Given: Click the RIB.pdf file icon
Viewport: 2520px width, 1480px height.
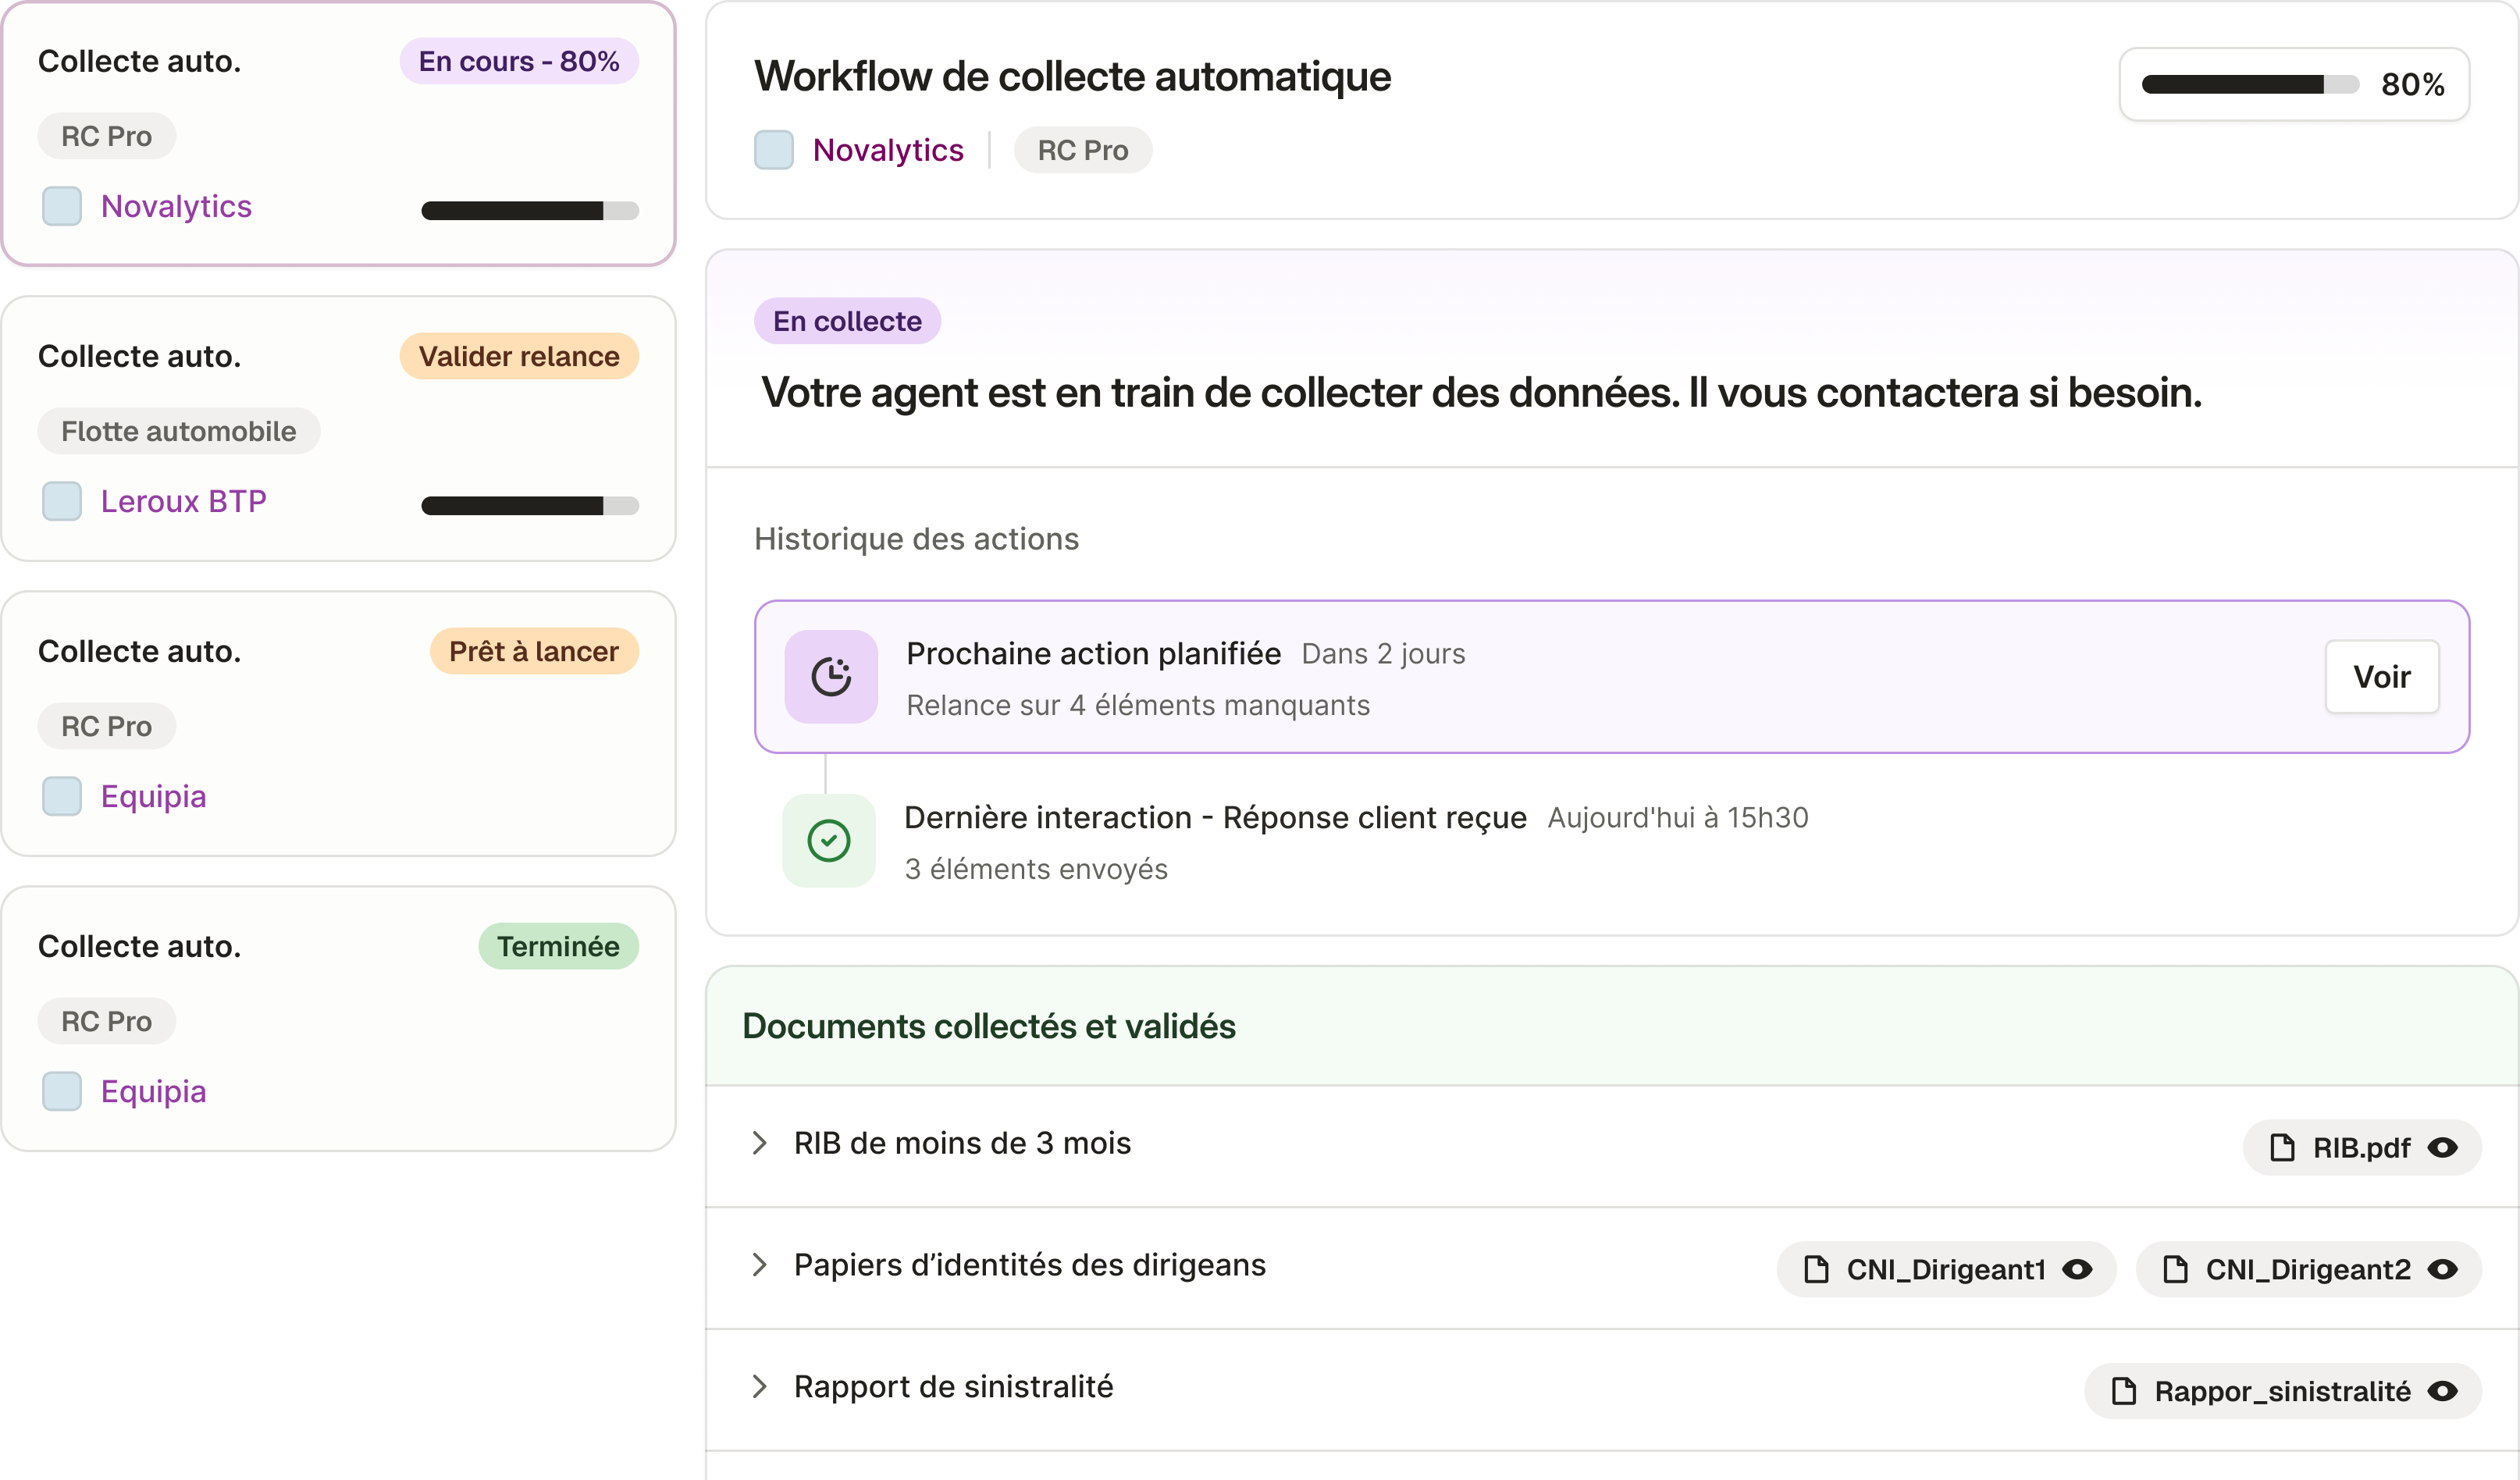Looking at the screenshot, I should [2282, 1148].
